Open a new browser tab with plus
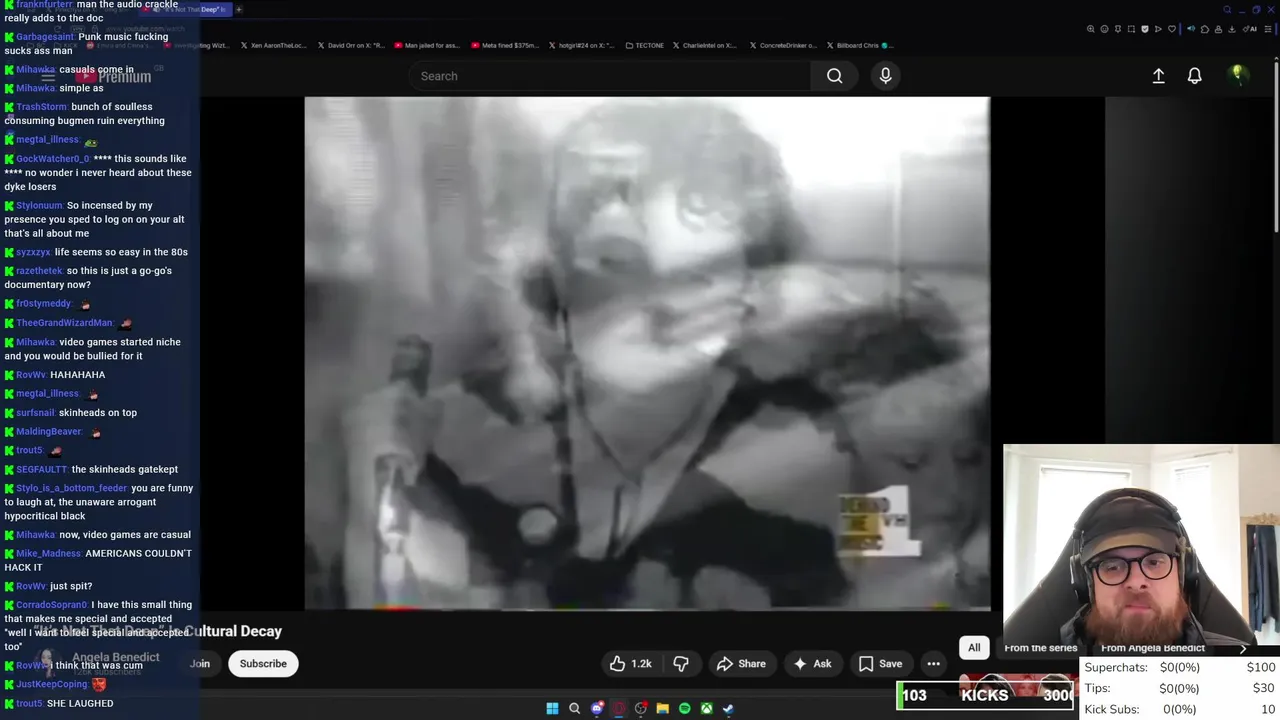 tap(239, 9)
